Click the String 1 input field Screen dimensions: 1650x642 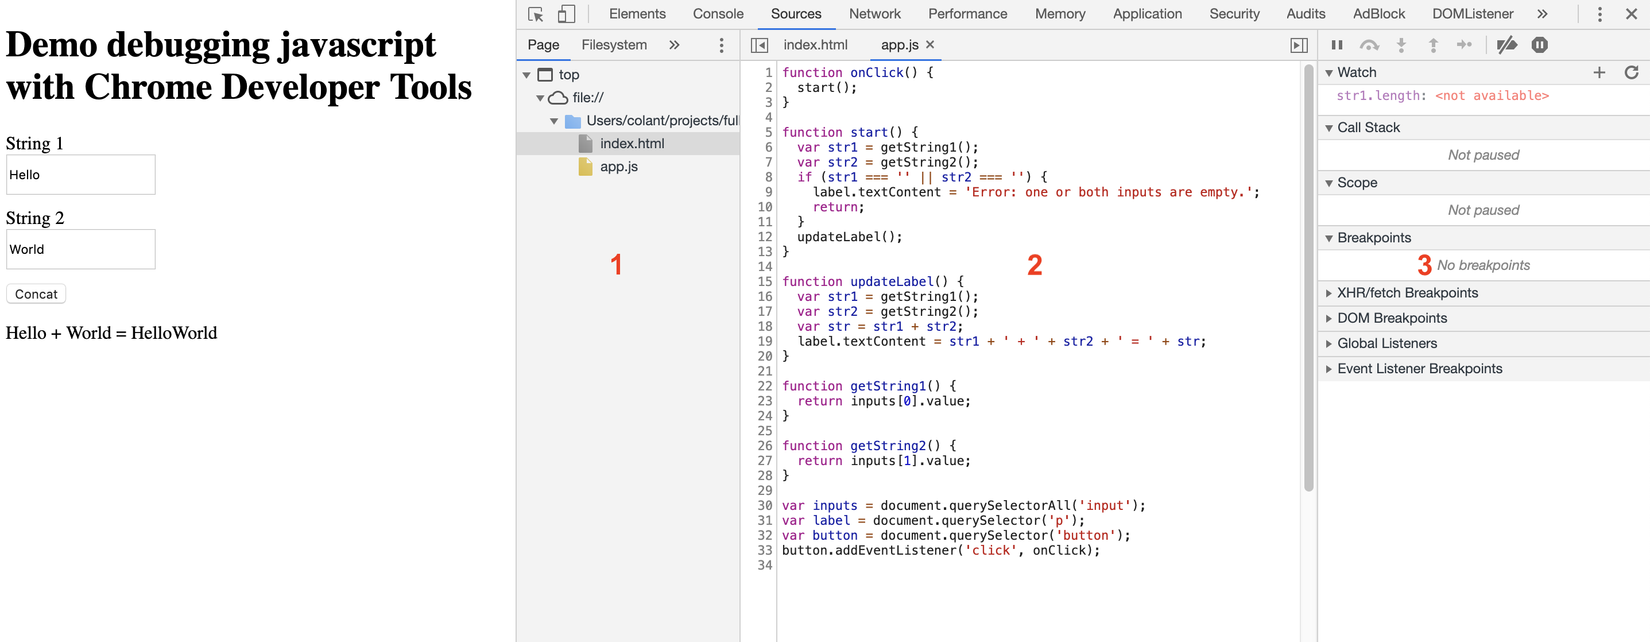tap(80, 175)
